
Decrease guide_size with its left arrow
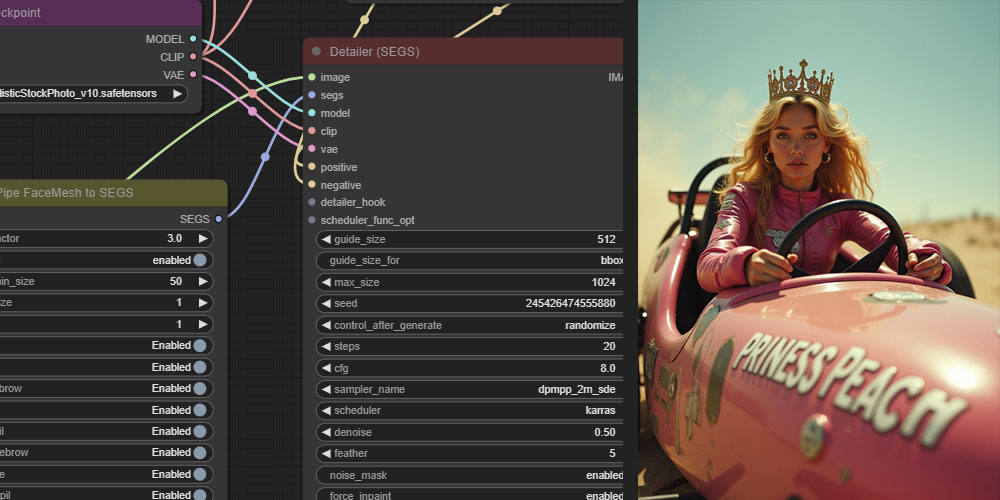[326, 239]
